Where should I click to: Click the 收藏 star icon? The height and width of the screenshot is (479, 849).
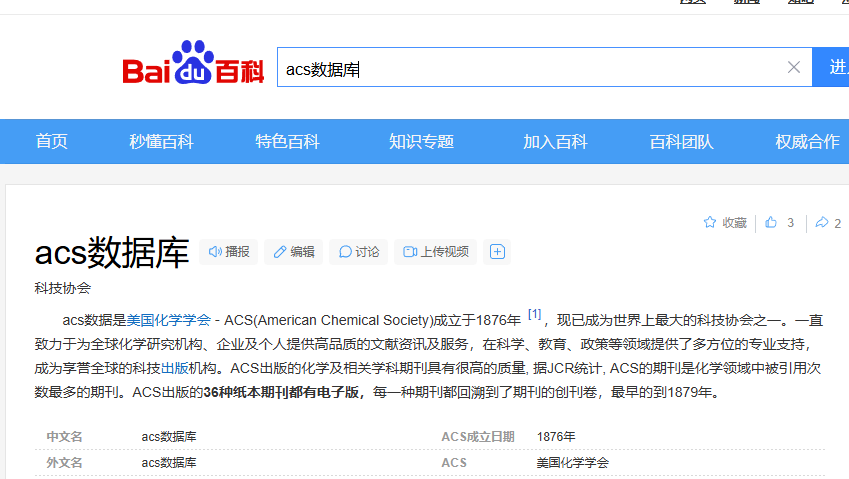pyautogui.click(x=710, y=222)
